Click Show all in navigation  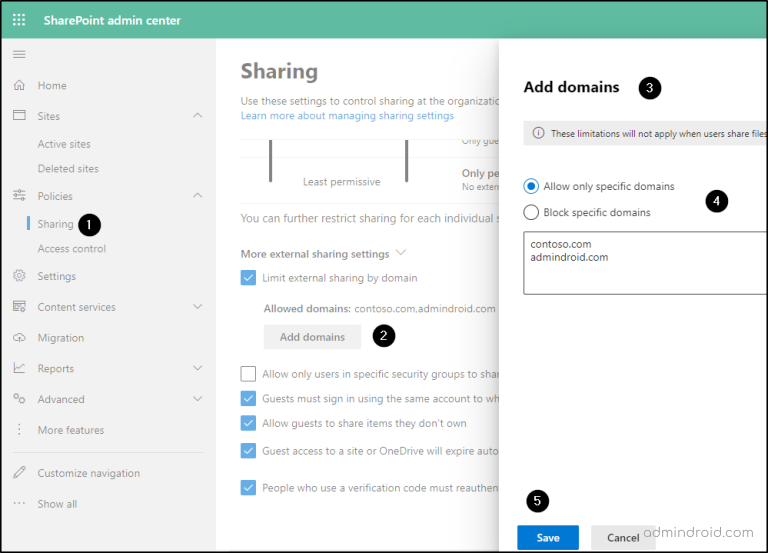(57, 504)
